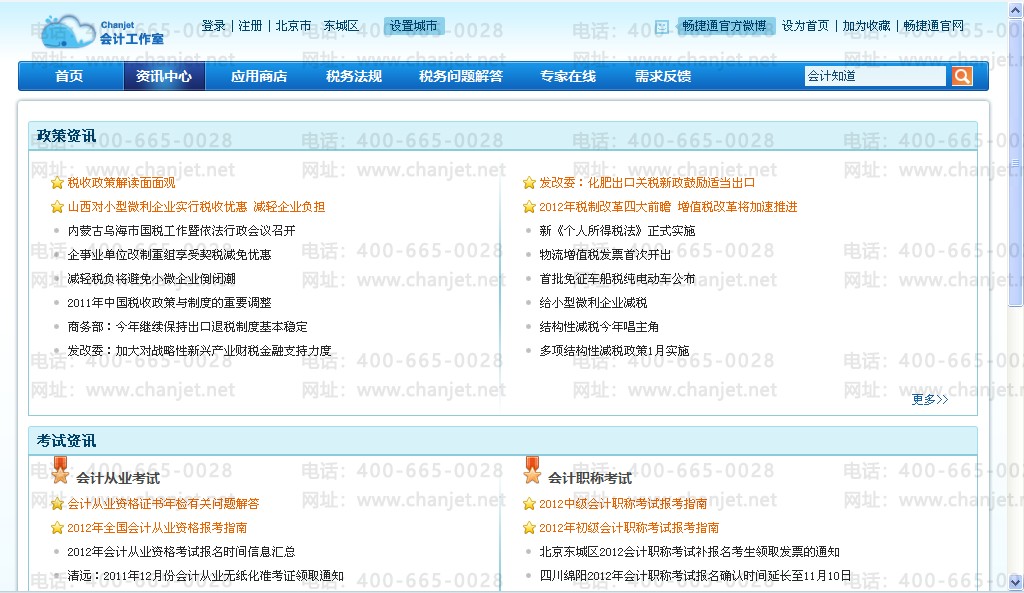Click star icon beside 山西对小型微利企业实行税收优惠
1024x593 pixels.
tap(57, 207)
